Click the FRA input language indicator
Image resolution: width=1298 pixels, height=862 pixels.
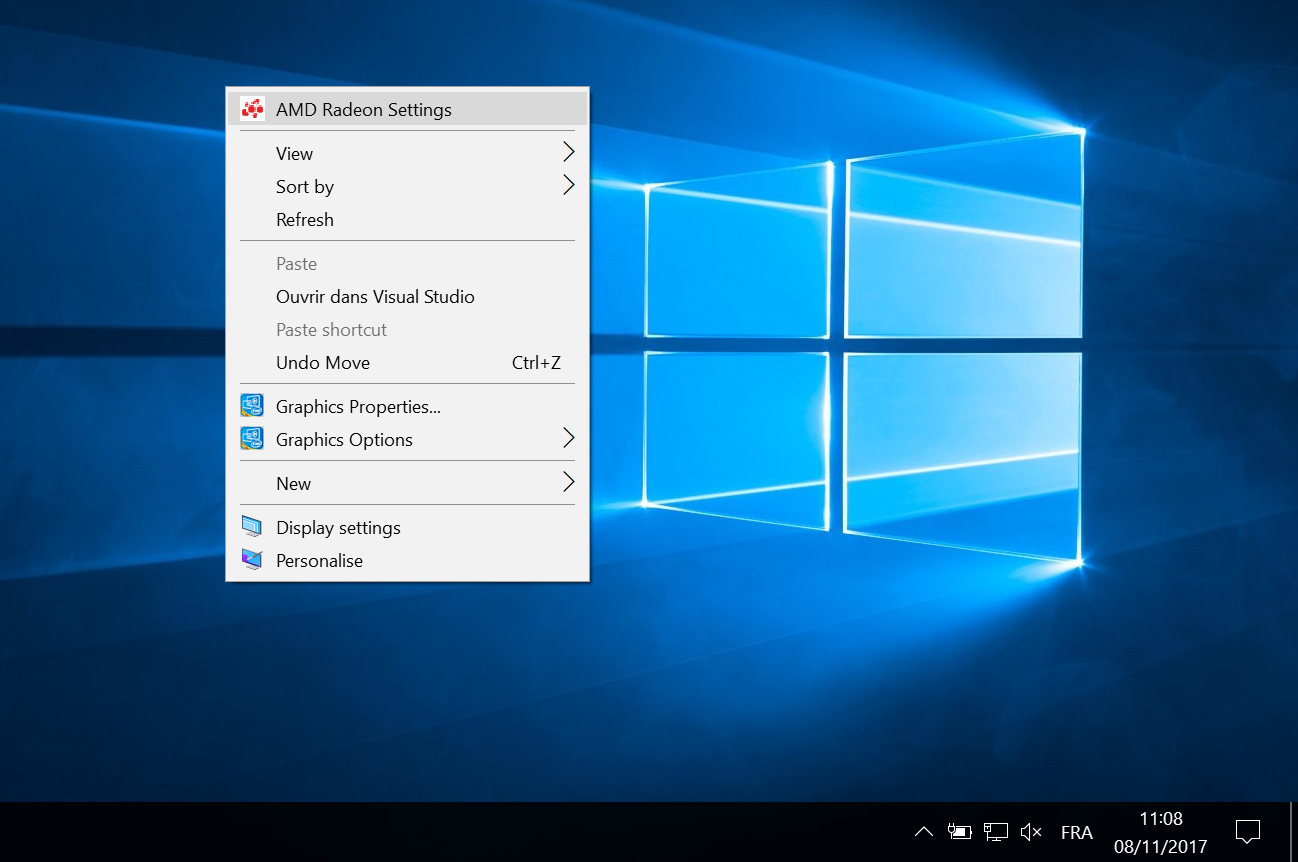pos(1076,832)
